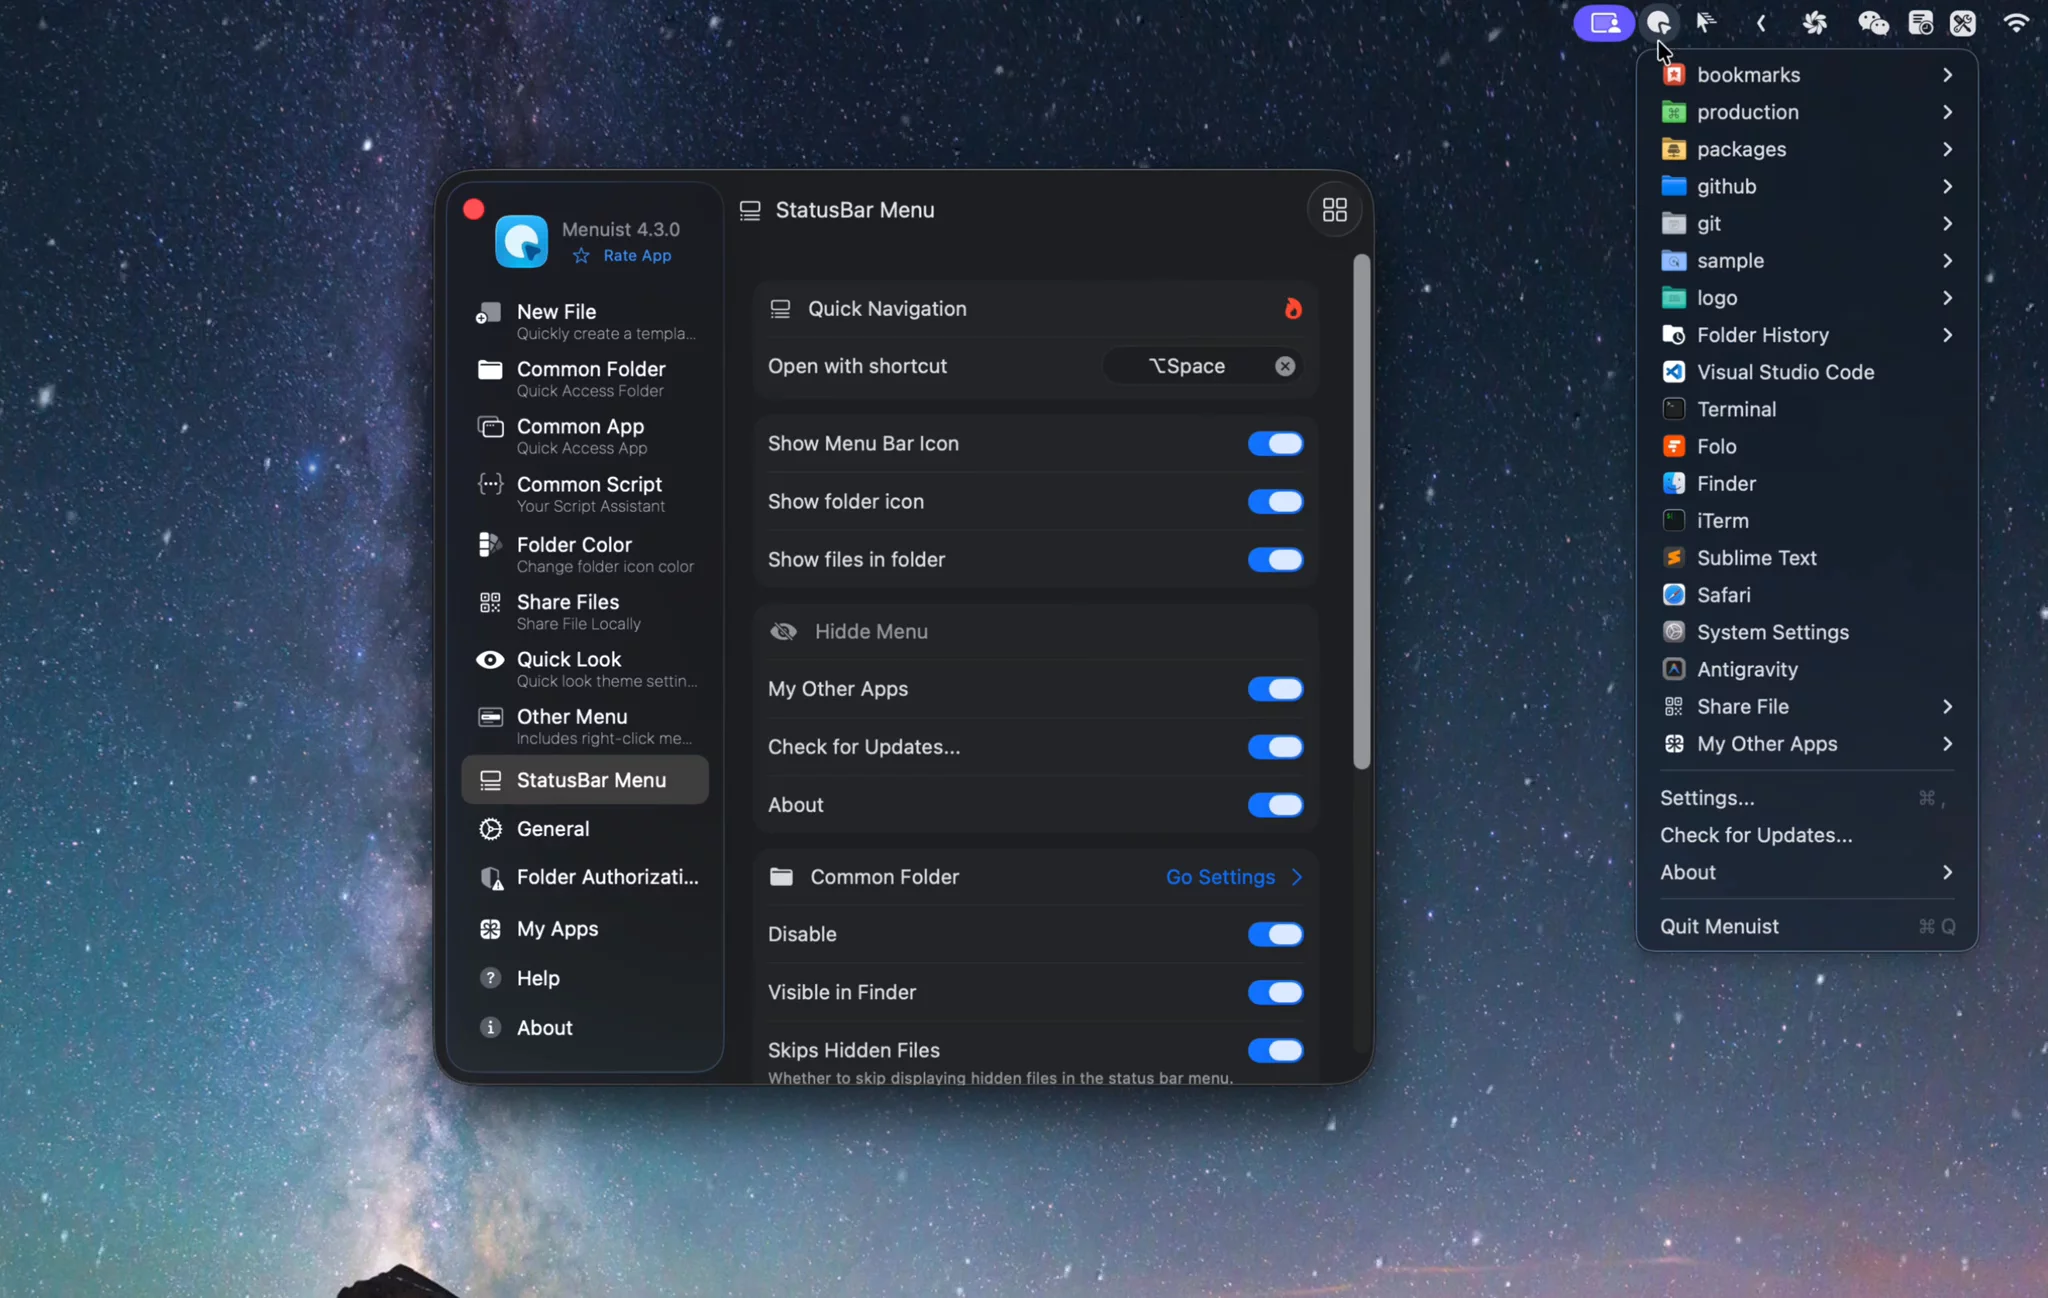Launch Terminal from the dropdown list
Image resolution: width=2048 pixels, height=1298 pixels.
[x=1740, y=408]
